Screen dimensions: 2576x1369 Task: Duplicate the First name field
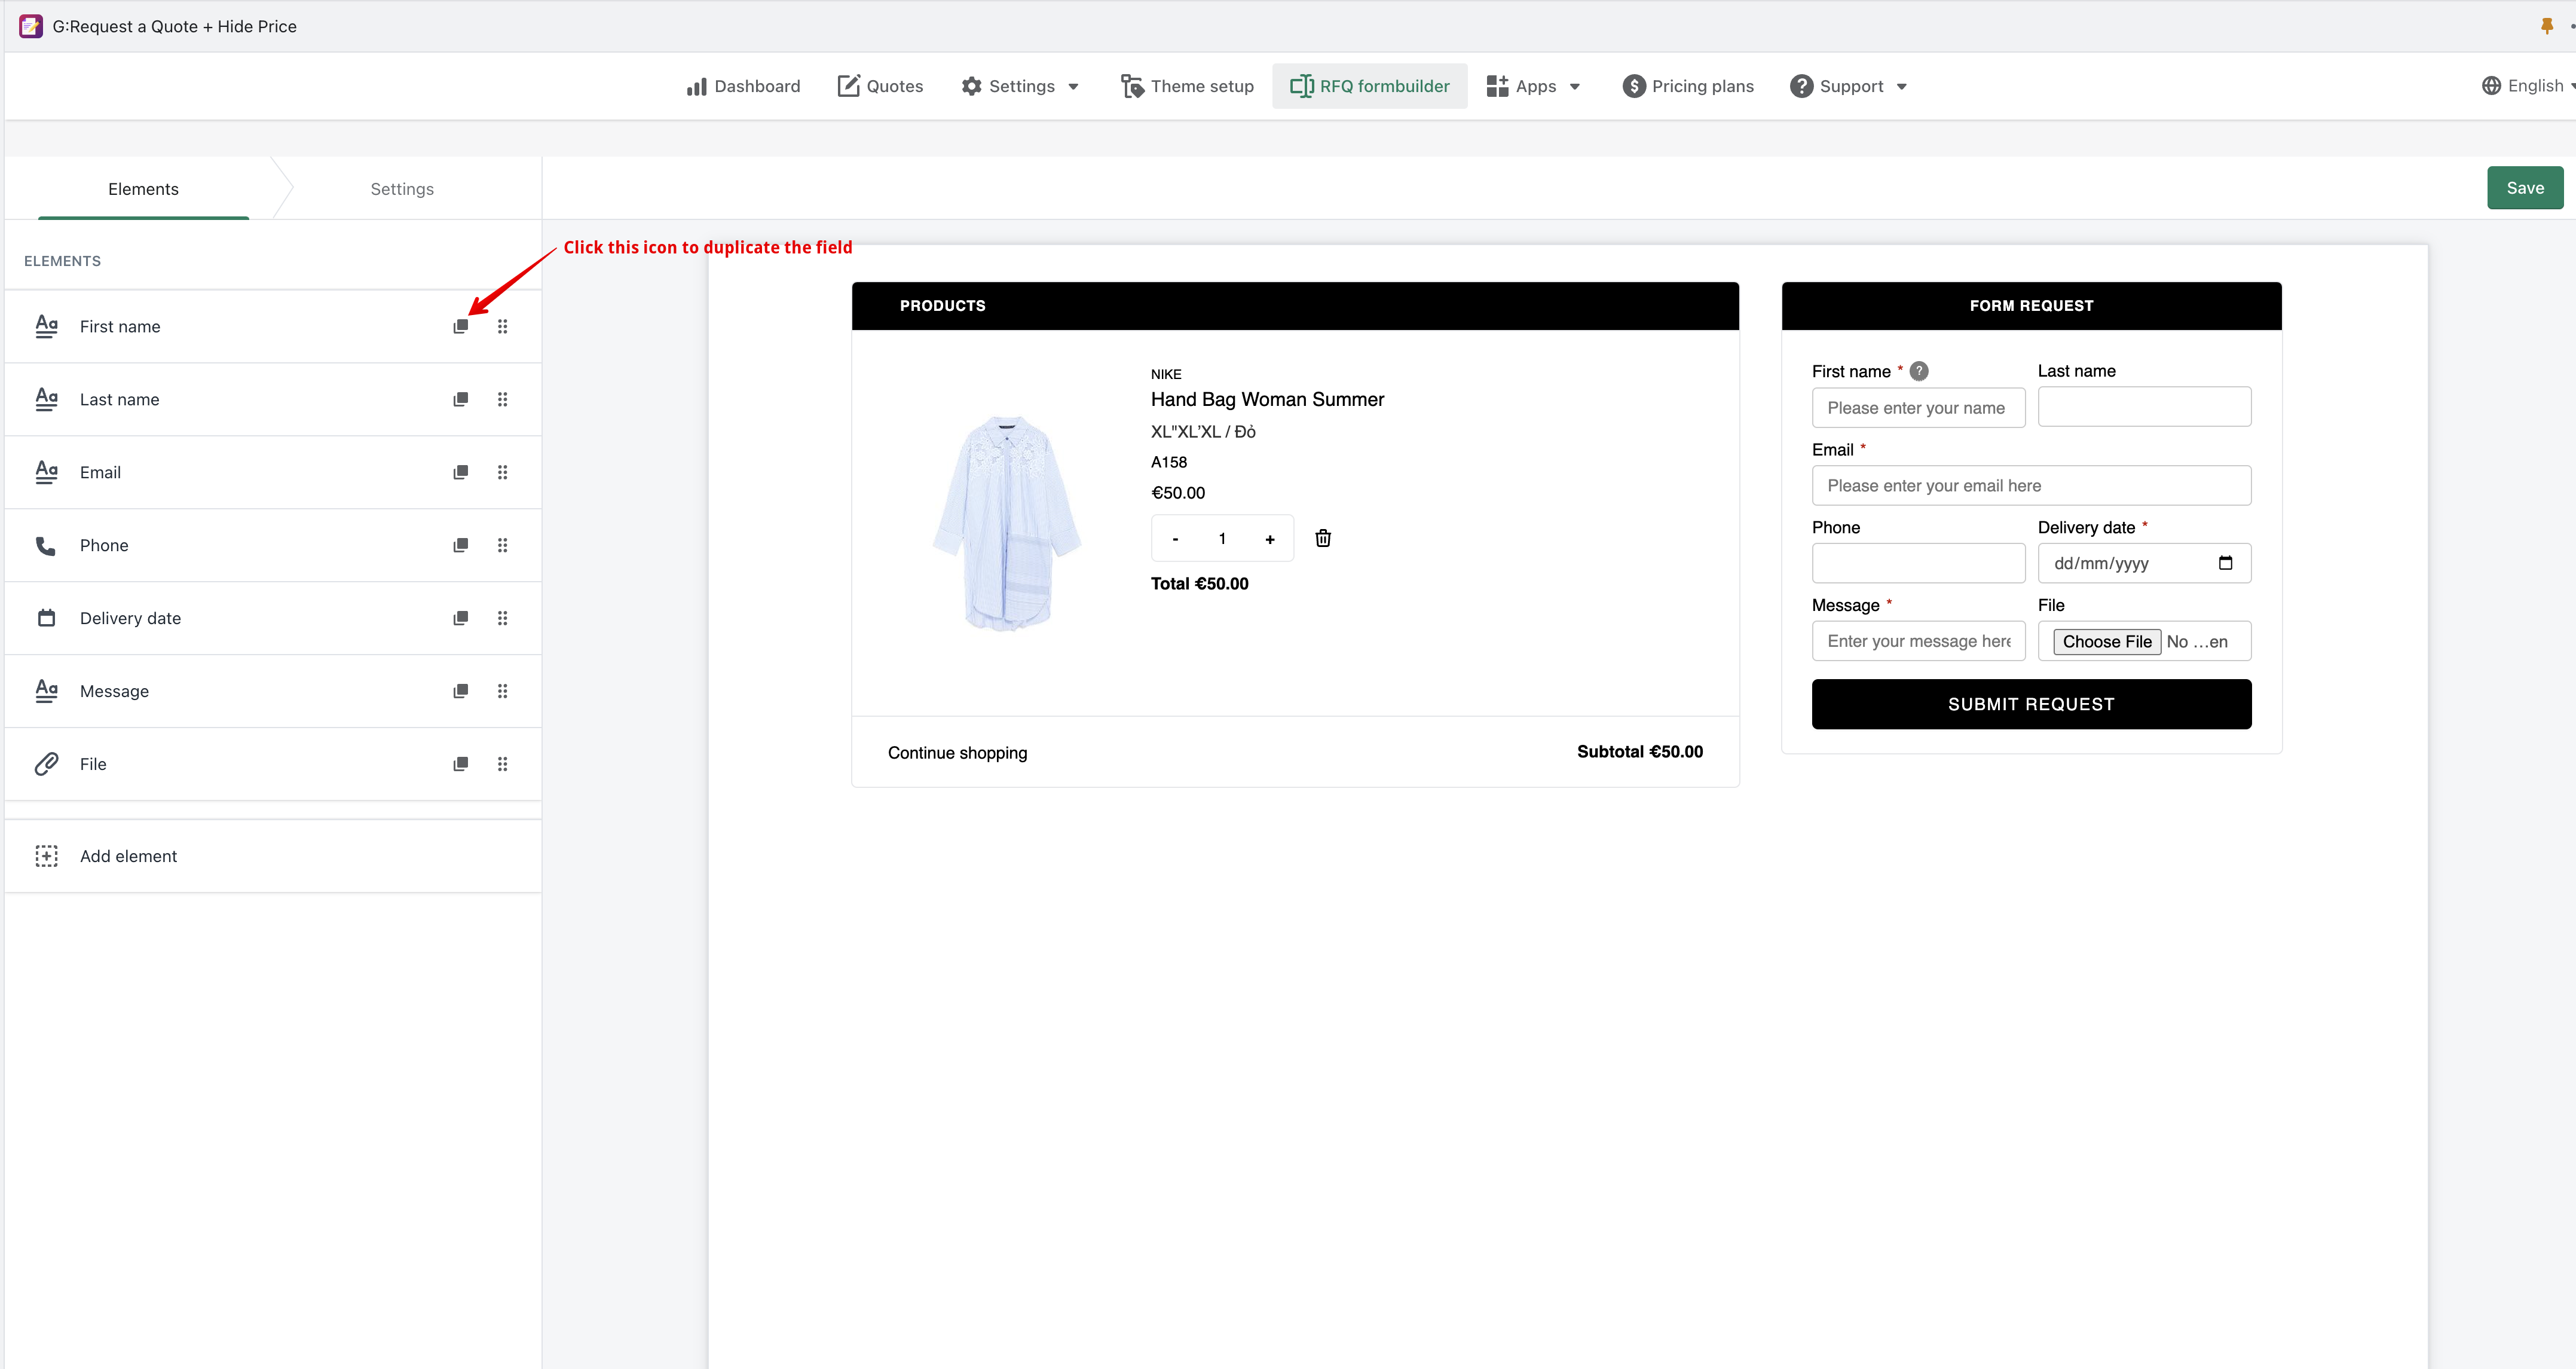[460, 326]
